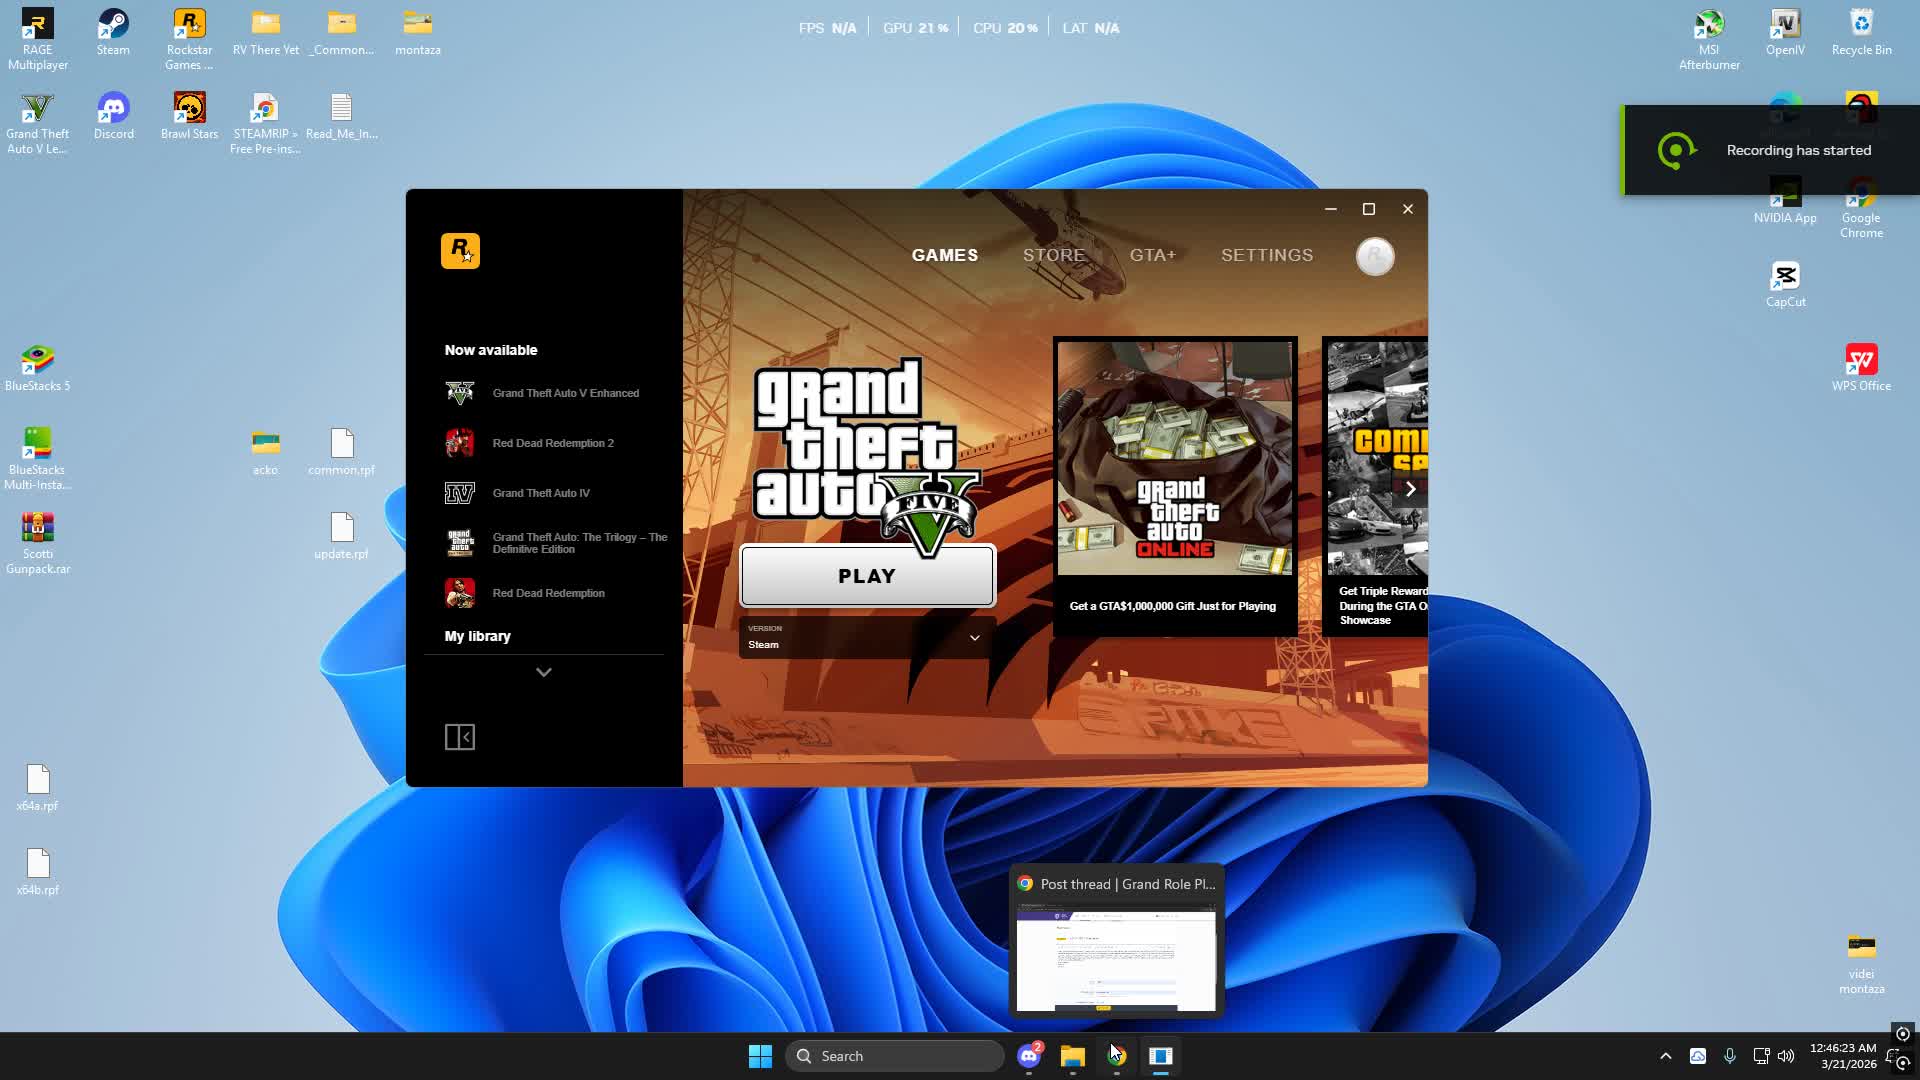Screen dimensions: 1920x1080
Task: Select Grand Theft Auto IV game
Action: pyautogui.click(x=540, y=493)
